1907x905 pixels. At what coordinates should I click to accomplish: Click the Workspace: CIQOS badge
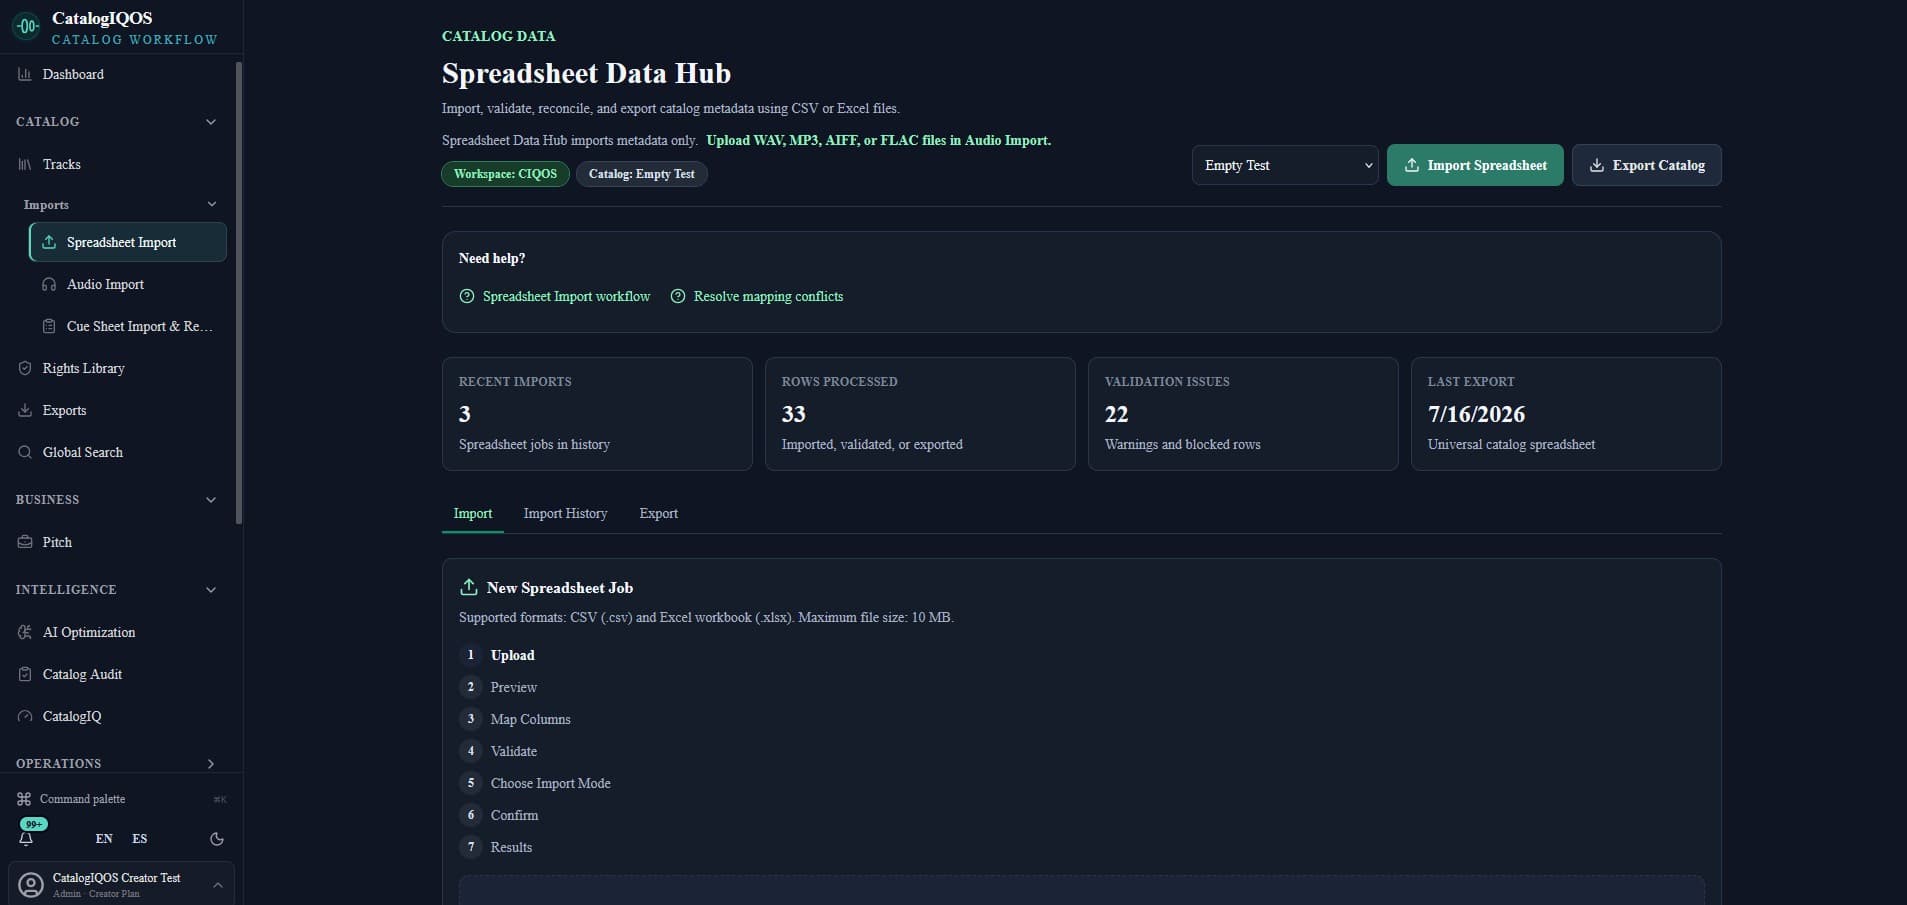pyautogui.click(x=505, y=174)
